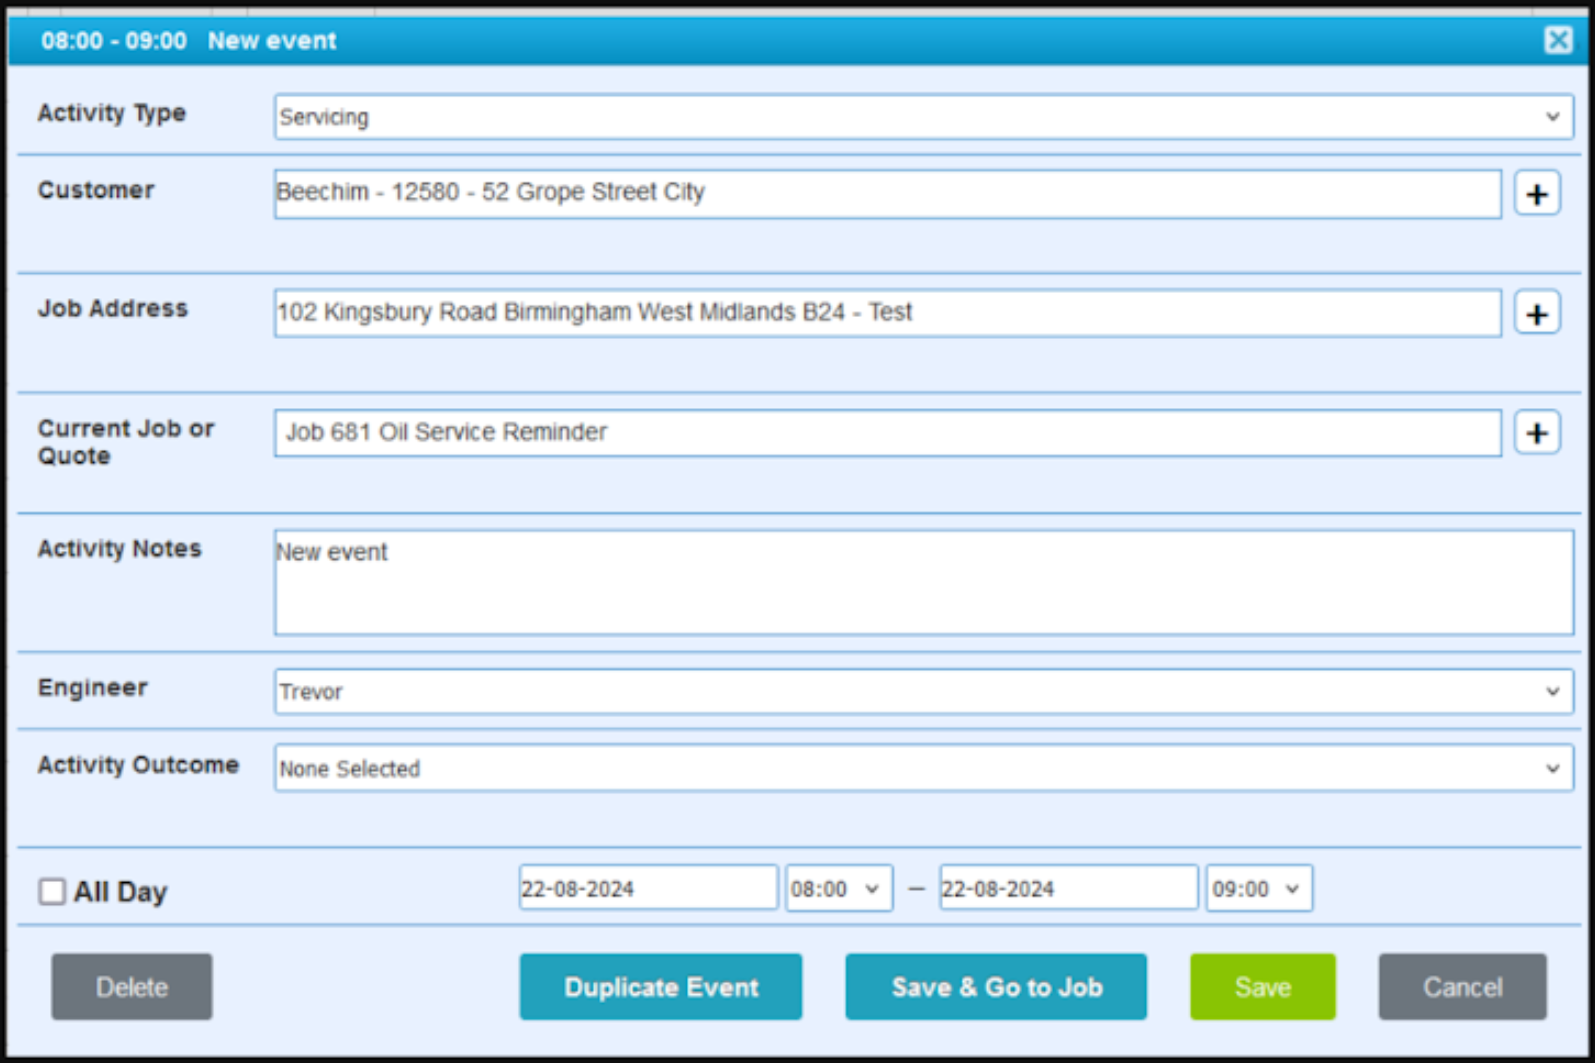Open the Activity Outcome dropdown

coord(922,768)
